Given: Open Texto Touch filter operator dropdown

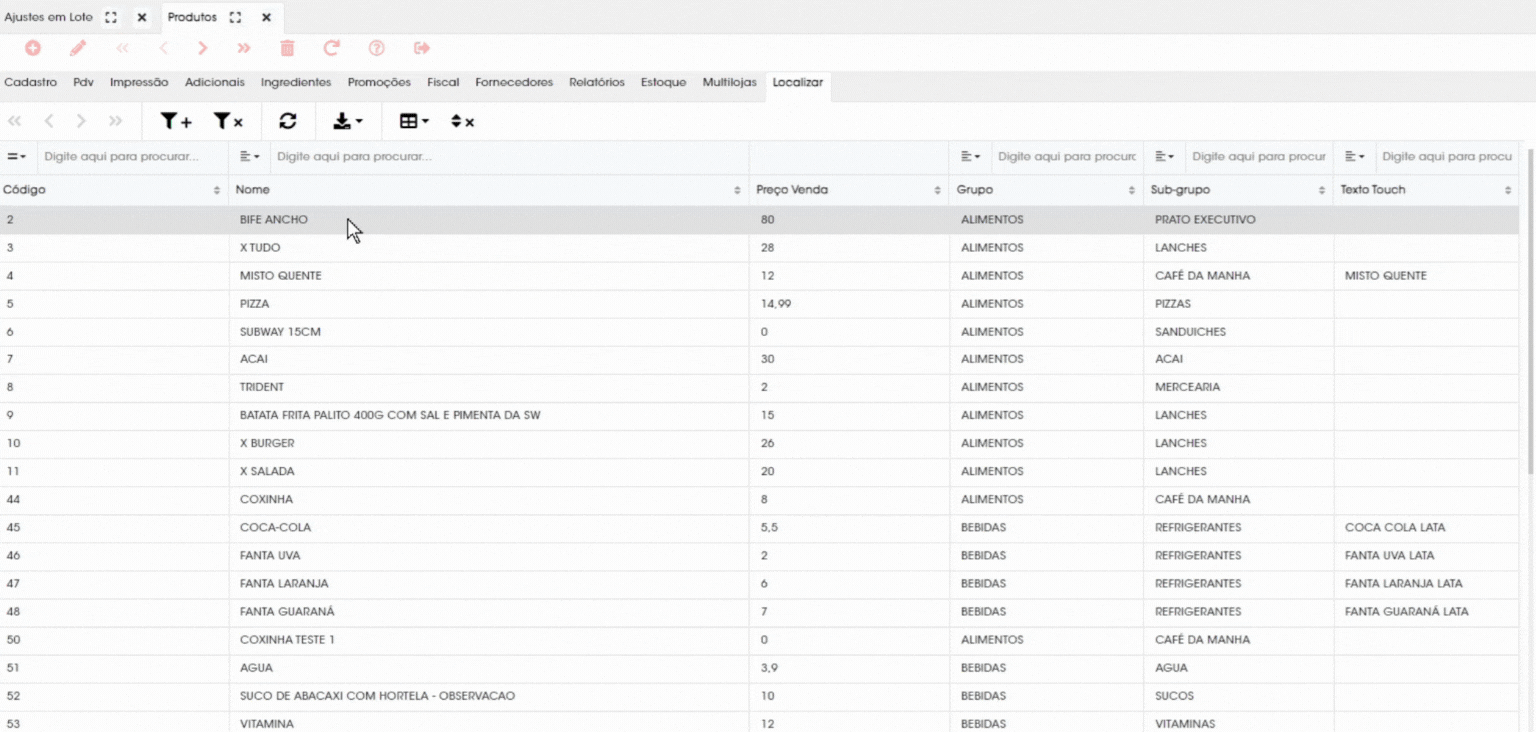Looking at the screenshot, I should 1354,157.
